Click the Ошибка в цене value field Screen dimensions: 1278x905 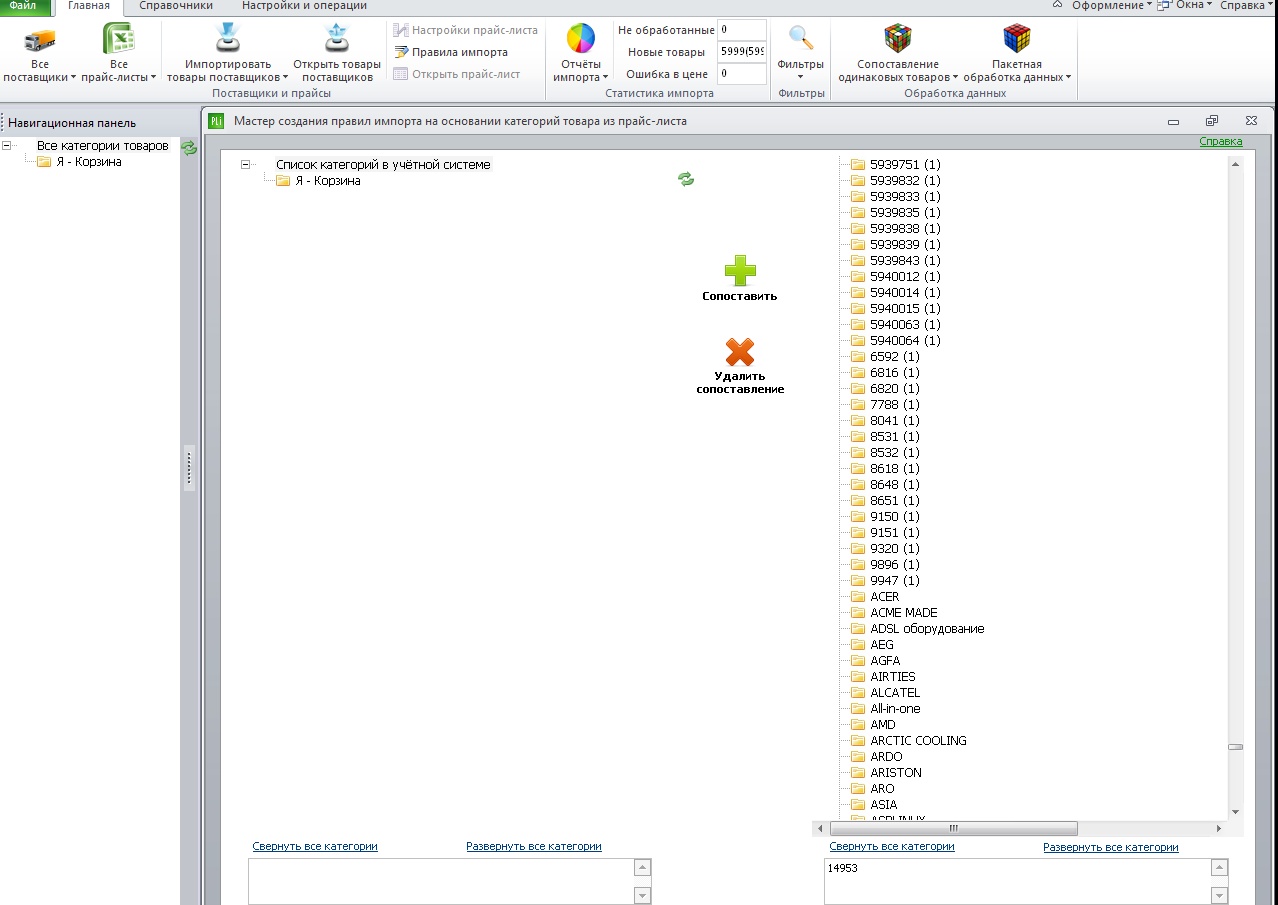(x=742, y=74)
